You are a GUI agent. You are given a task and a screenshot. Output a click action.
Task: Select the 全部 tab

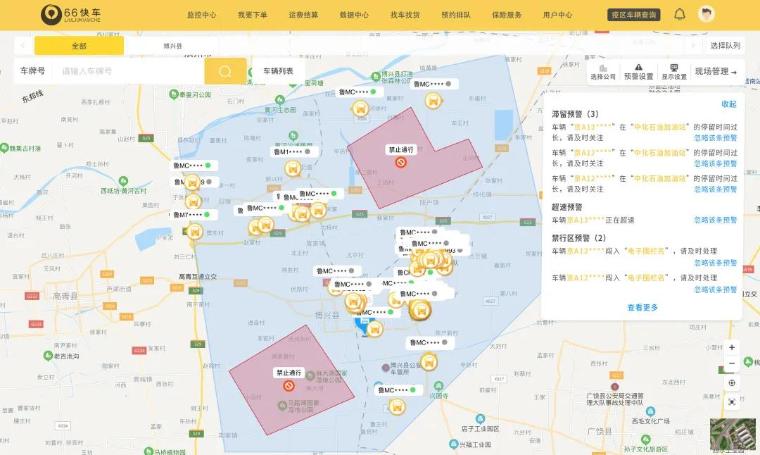79,46
